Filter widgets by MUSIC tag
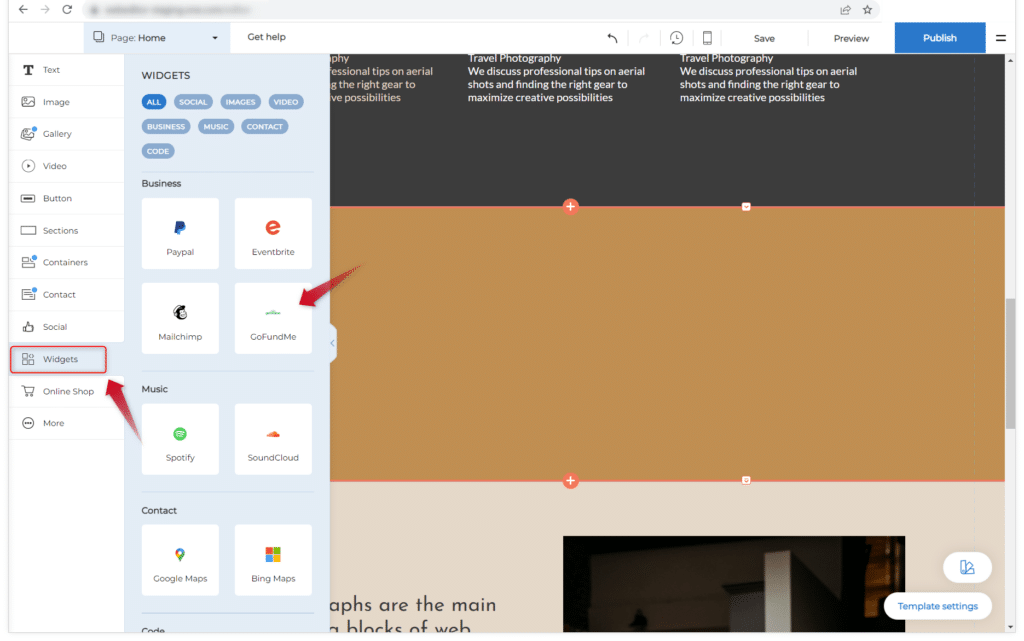 click(216, 127)
